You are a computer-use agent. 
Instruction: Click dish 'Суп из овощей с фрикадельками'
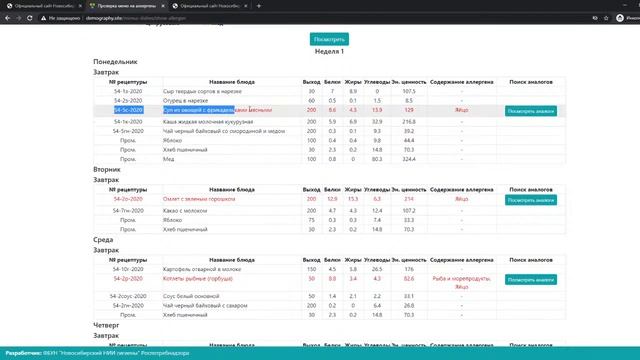tap(217, 110)
